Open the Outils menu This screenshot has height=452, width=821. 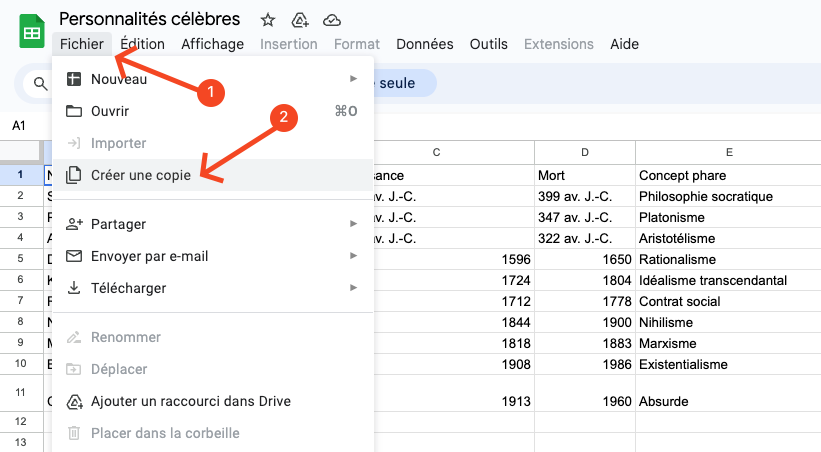[x=489, y=44]
